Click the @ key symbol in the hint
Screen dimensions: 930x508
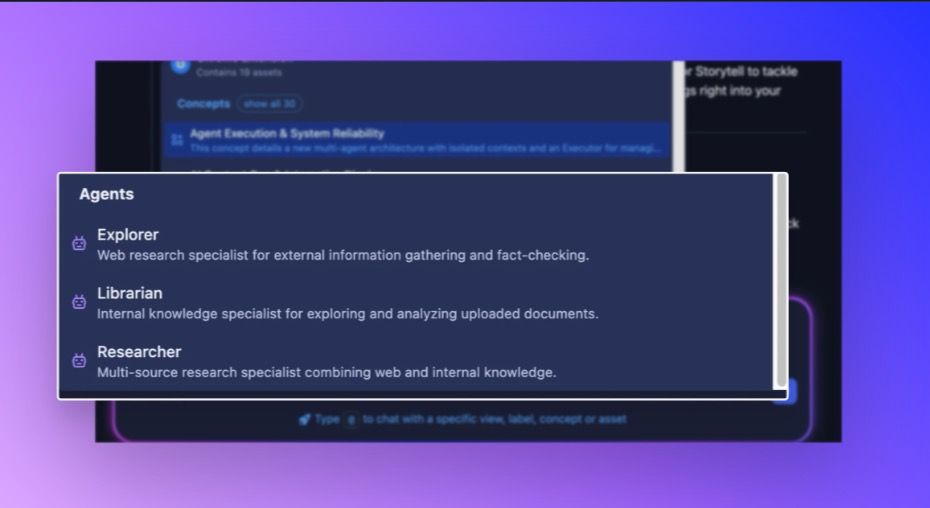[351, 420]
